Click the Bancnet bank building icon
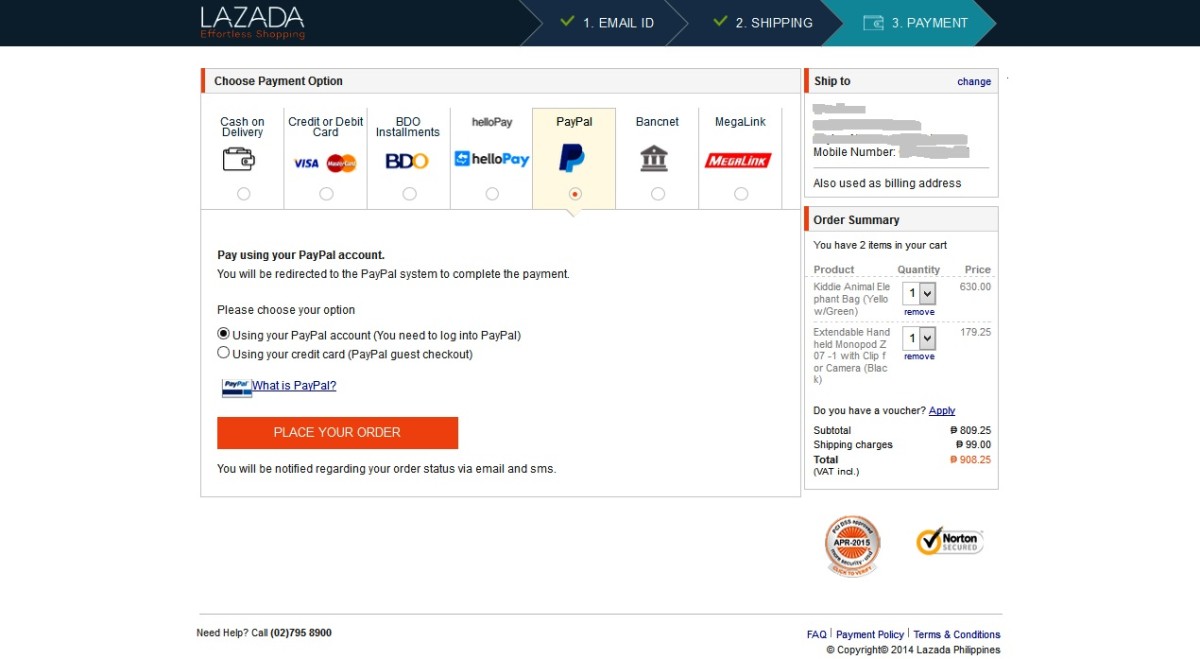The width and height of the screenshot is (1200, 659). [x=654, y=158]
